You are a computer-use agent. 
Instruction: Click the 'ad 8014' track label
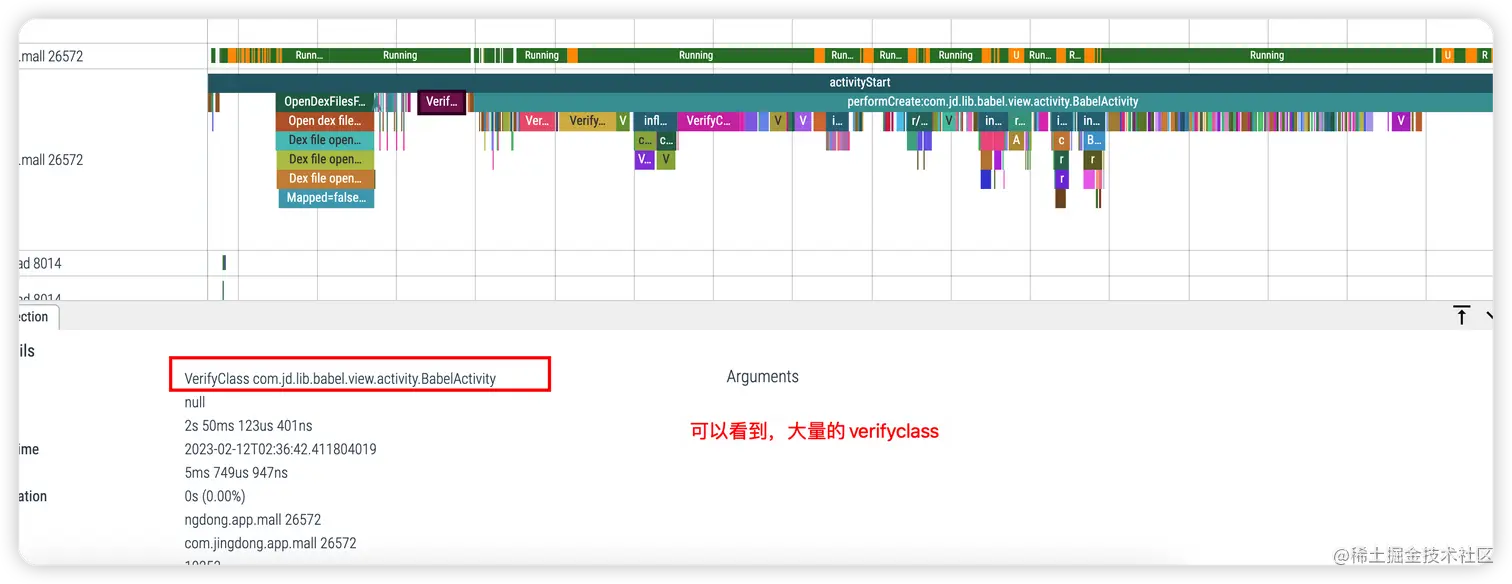click(40, 264)
